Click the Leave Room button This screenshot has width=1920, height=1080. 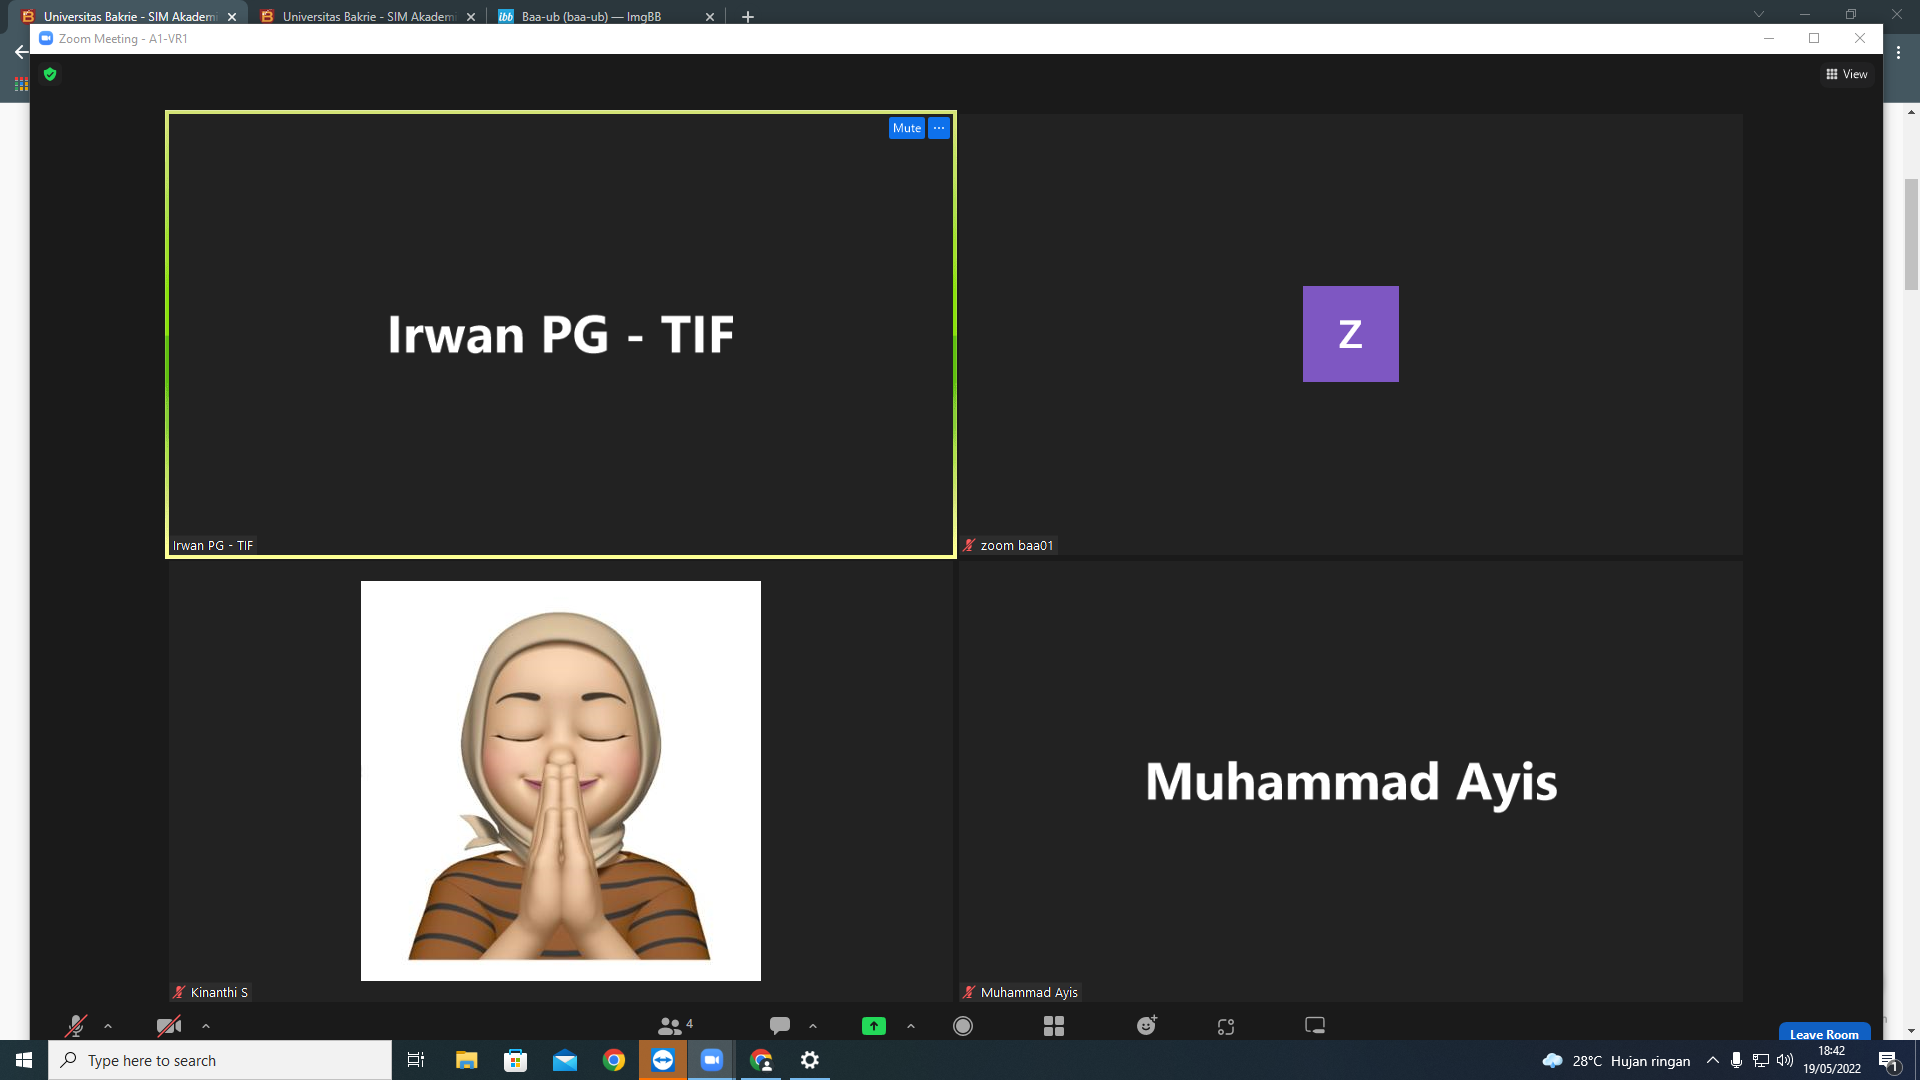1824,1033
